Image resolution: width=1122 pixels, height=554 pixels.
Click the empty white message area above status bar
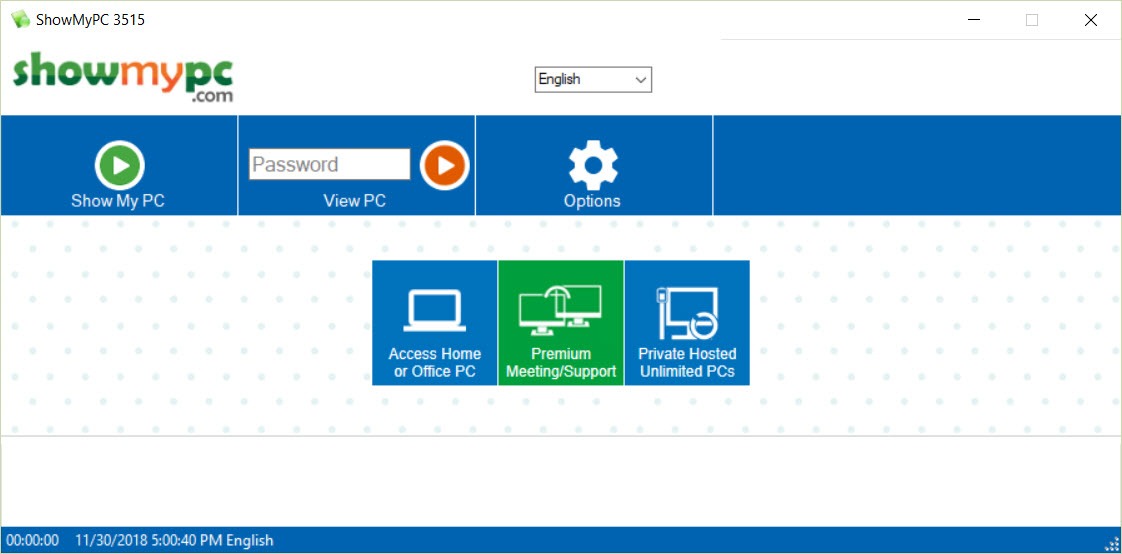[x=560, y=480]
